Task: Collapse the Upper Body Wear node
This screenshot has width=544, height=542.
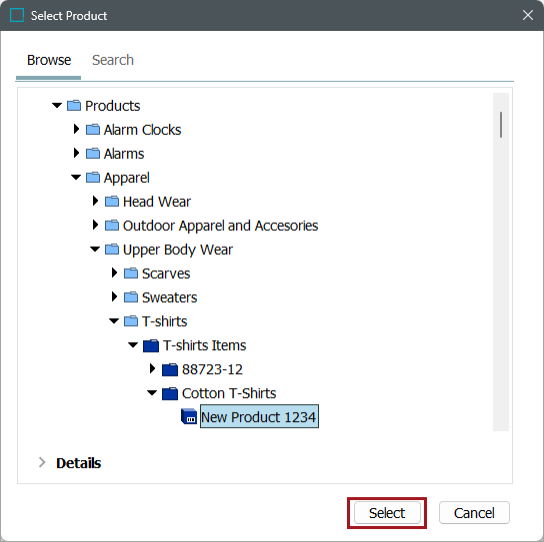Action: click(95, 249)
